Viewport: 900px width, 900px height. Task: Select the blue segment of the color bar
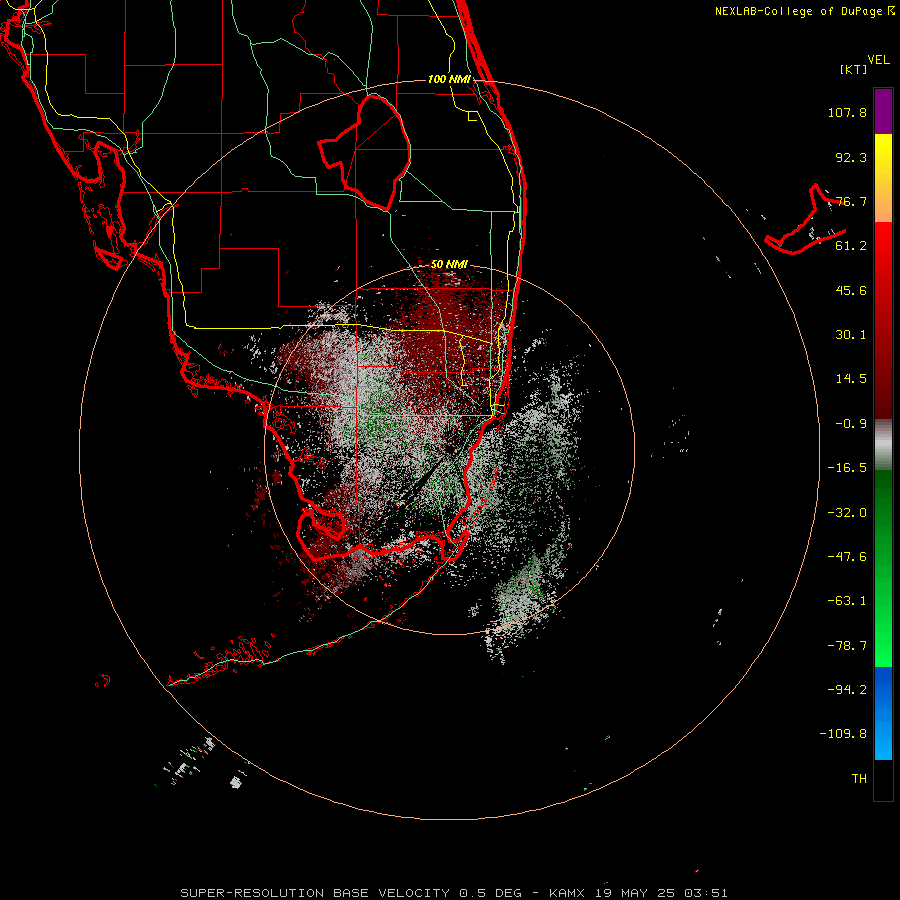(883, 713)
